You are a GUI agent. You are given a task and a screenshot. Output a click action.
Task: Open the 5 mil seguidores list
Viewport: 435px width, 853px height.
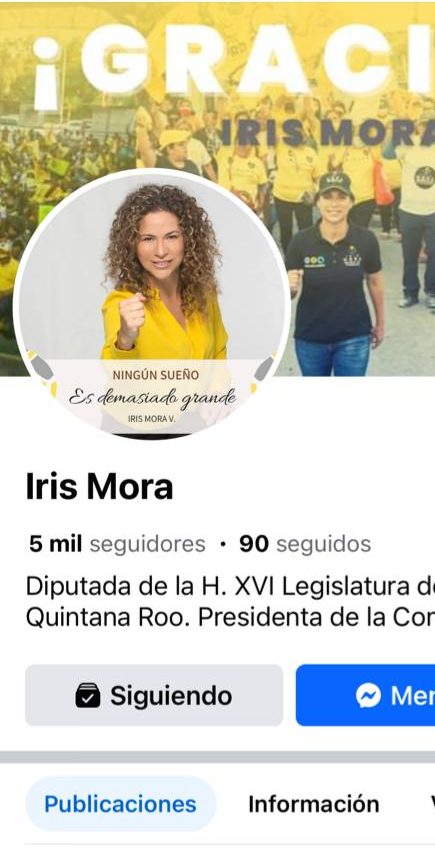117,544
